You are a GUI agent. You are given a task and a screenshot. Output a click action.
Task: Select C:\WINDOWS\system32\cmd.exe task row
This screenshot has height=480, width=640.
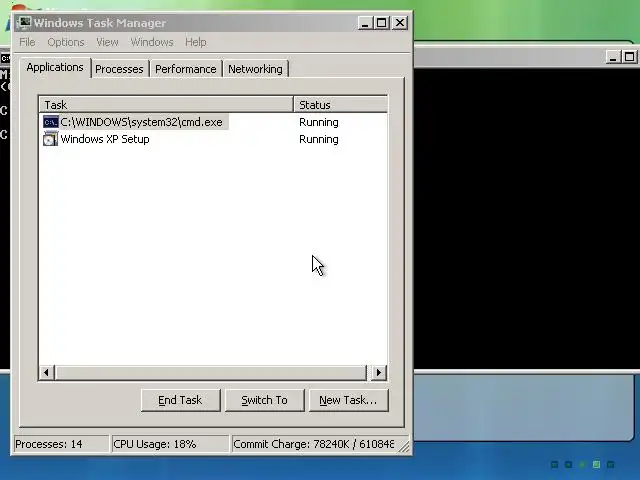[x=213, y=122]
